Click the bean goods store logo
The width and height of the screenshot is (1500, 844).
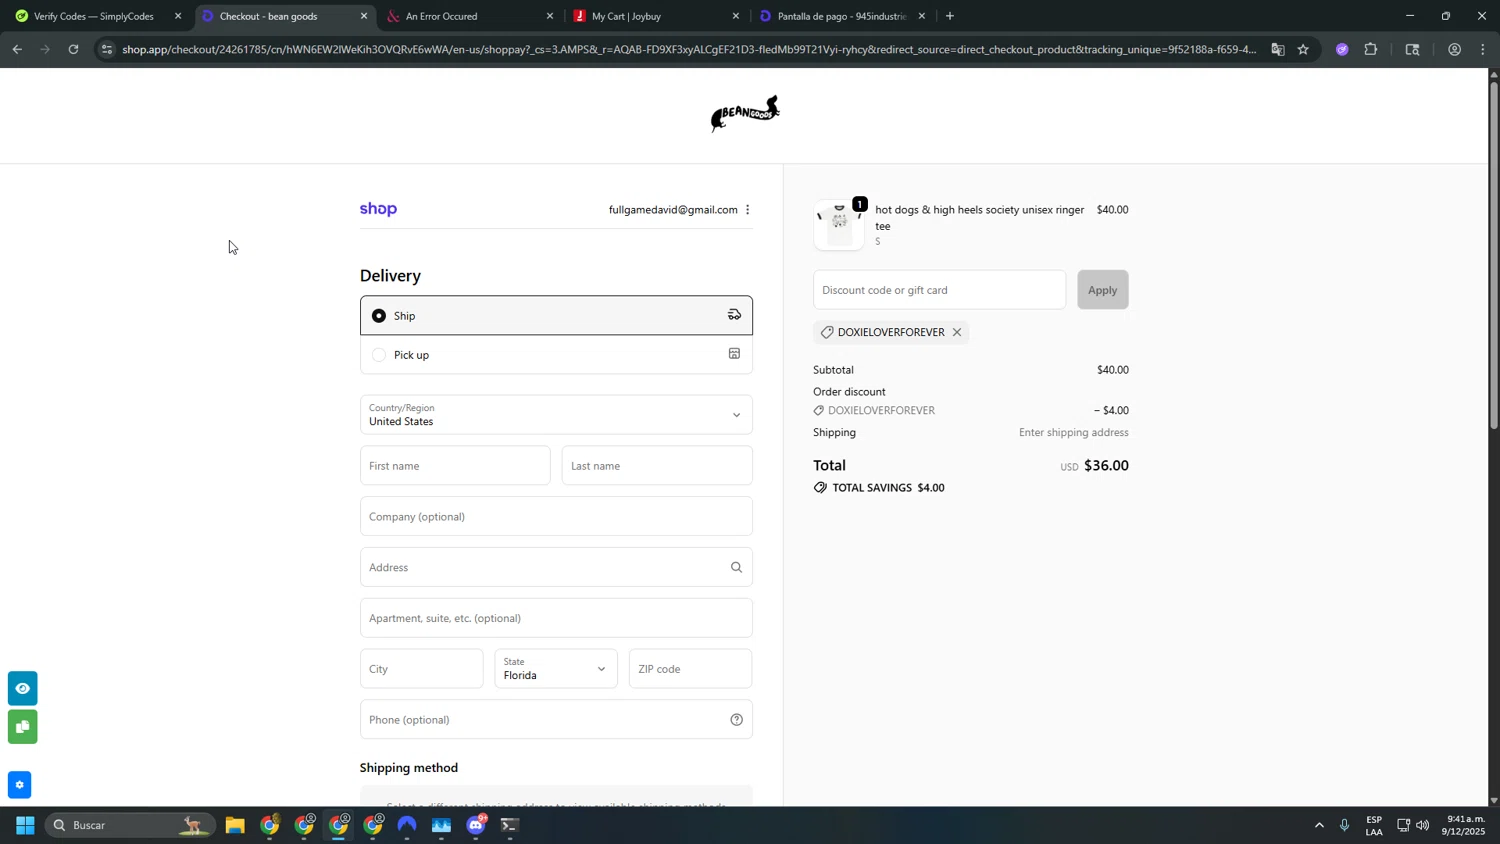[x=745, y=114]
